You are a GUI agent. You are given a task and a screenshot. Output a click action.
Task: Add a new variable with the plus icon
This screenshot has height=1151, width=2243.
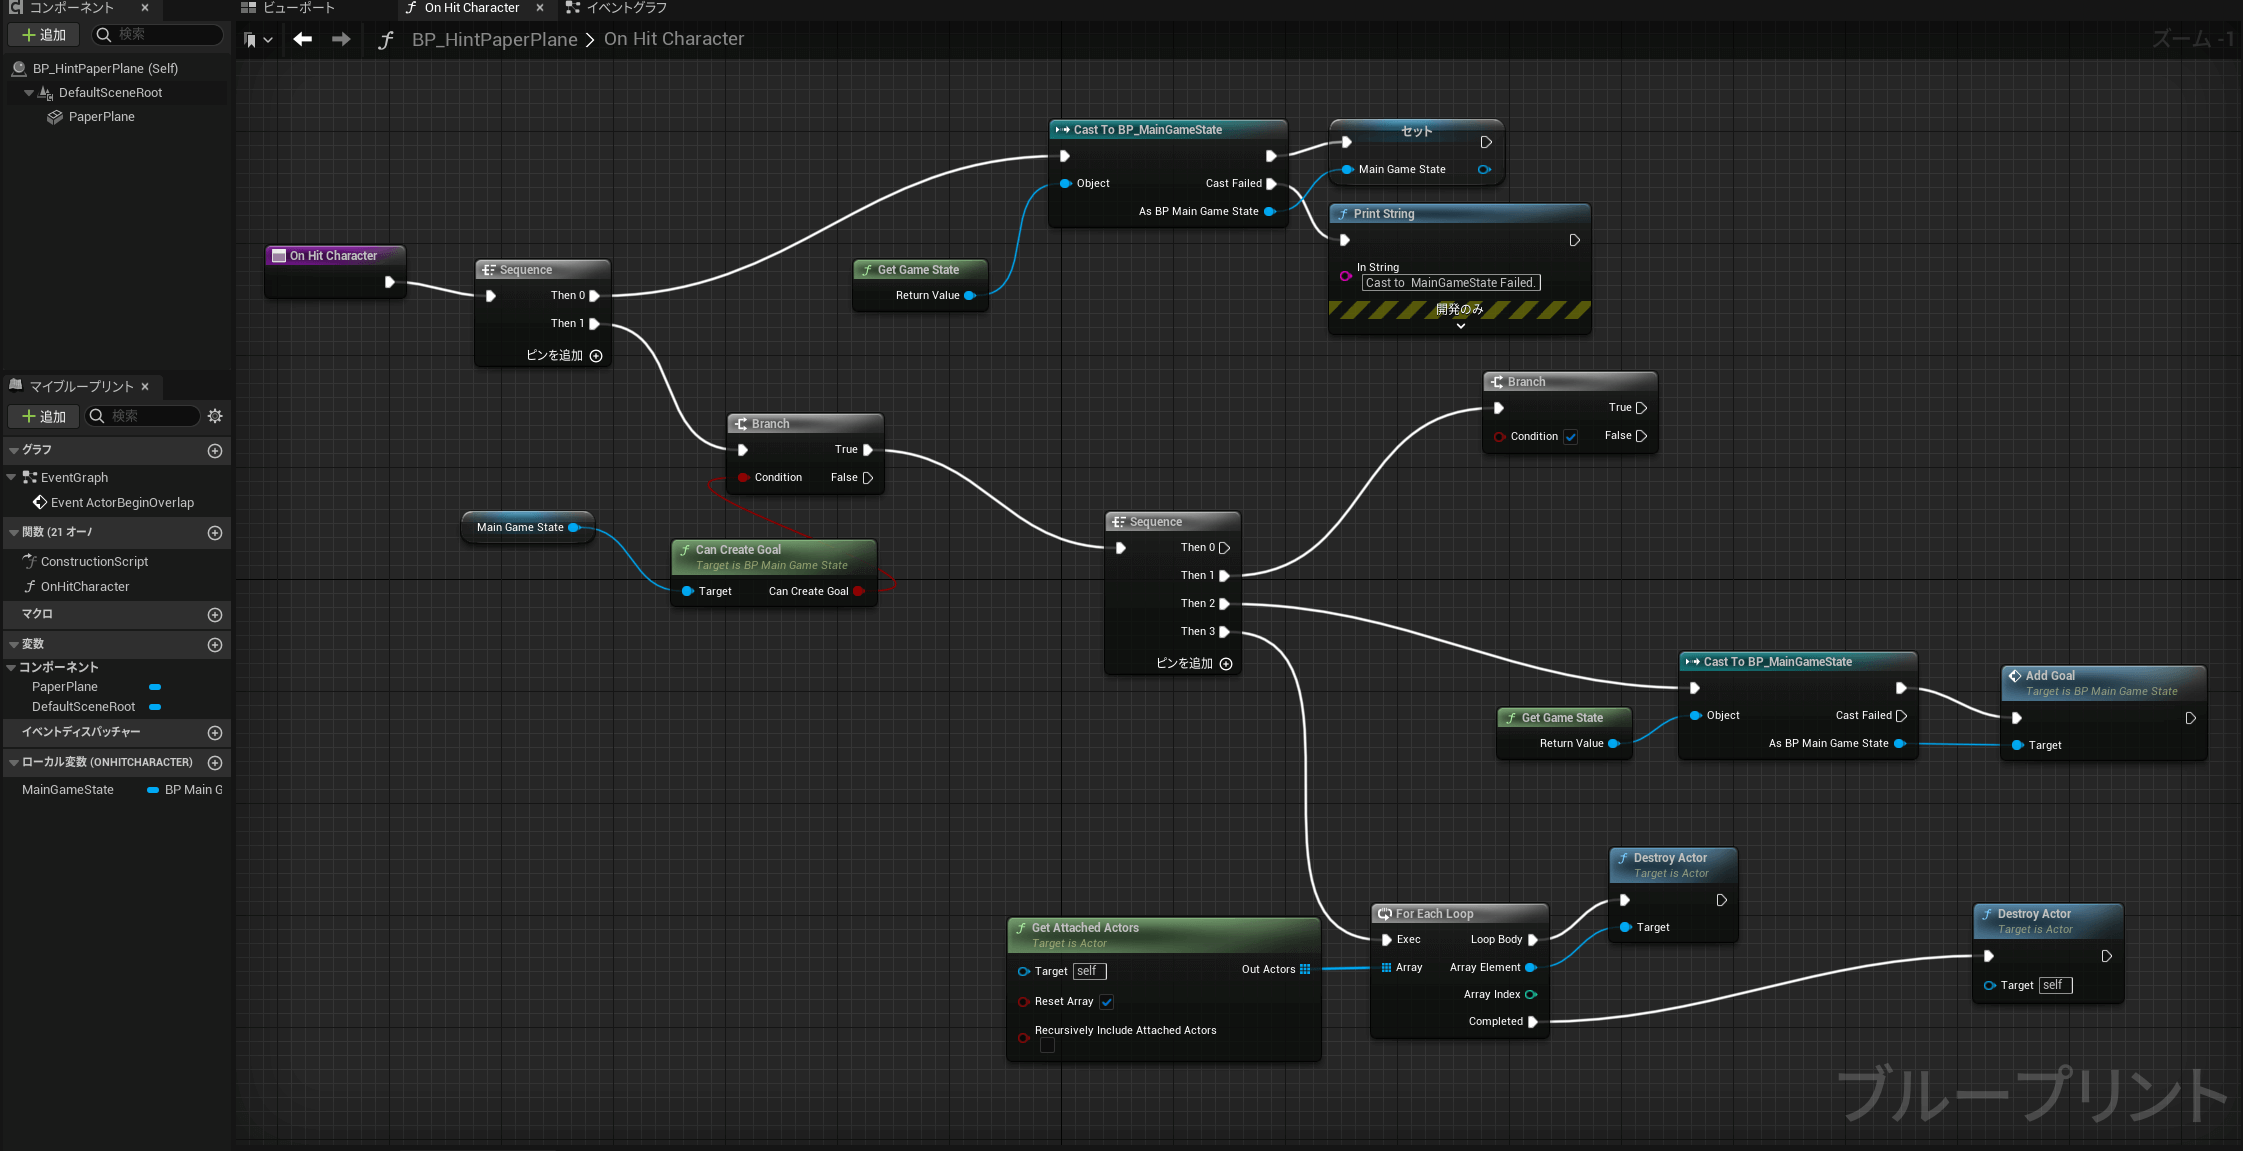point(215,645)
